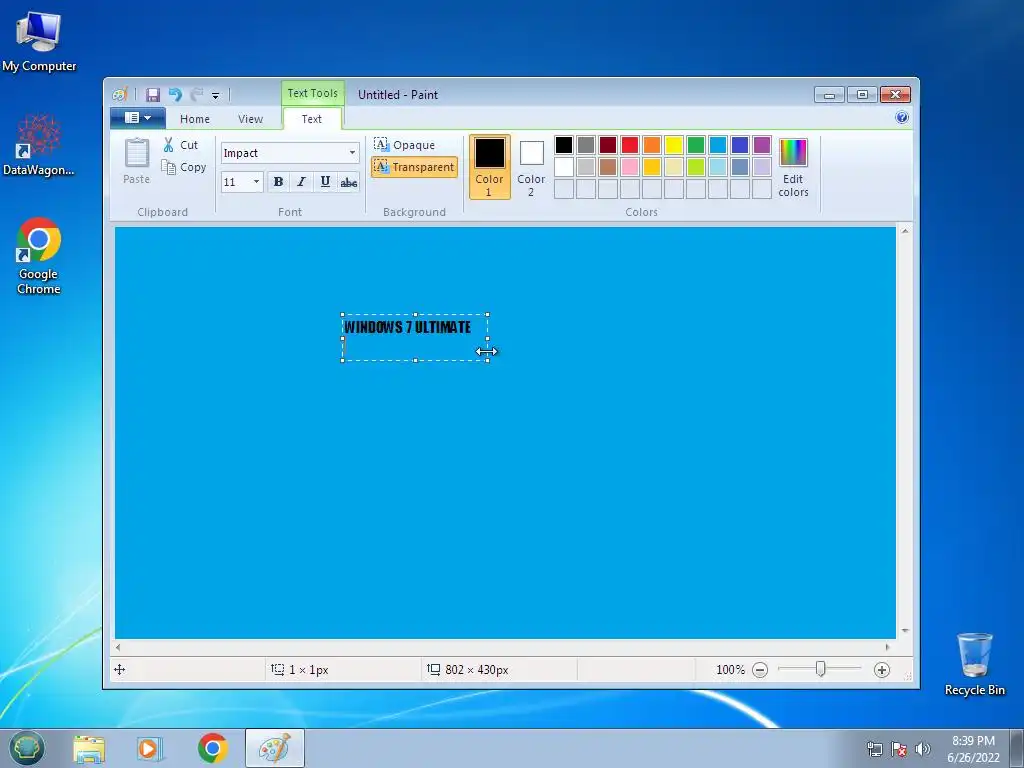This screenshot has width=1024, height=768.
Task: Click the Save icon in quick access toolbar
Action: tap(153, 95)
